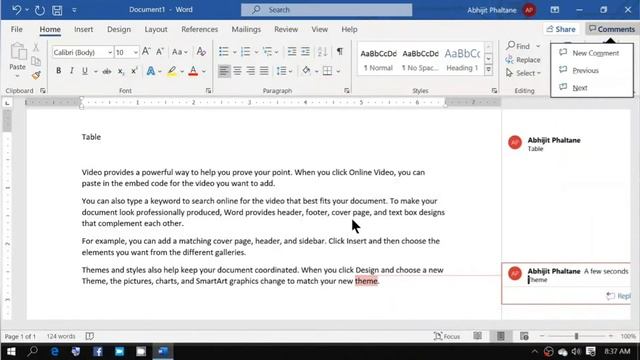Switch to the Insert tab
The height and width of the screenshot is (360, 640).
click(84, 29)
